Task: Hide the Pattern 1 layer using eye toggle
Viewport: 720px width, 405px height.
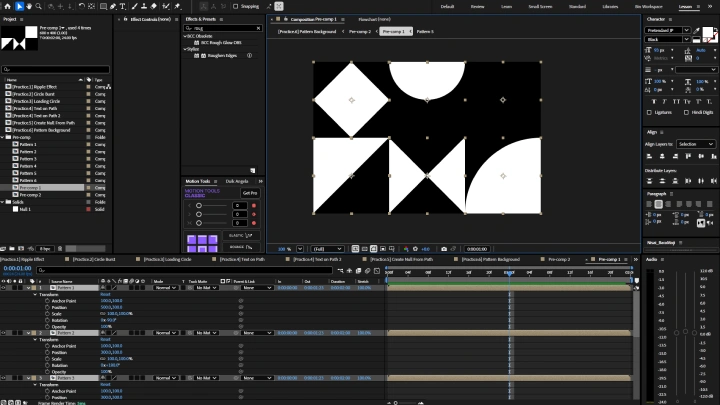Action: click(x=4, y=288)
